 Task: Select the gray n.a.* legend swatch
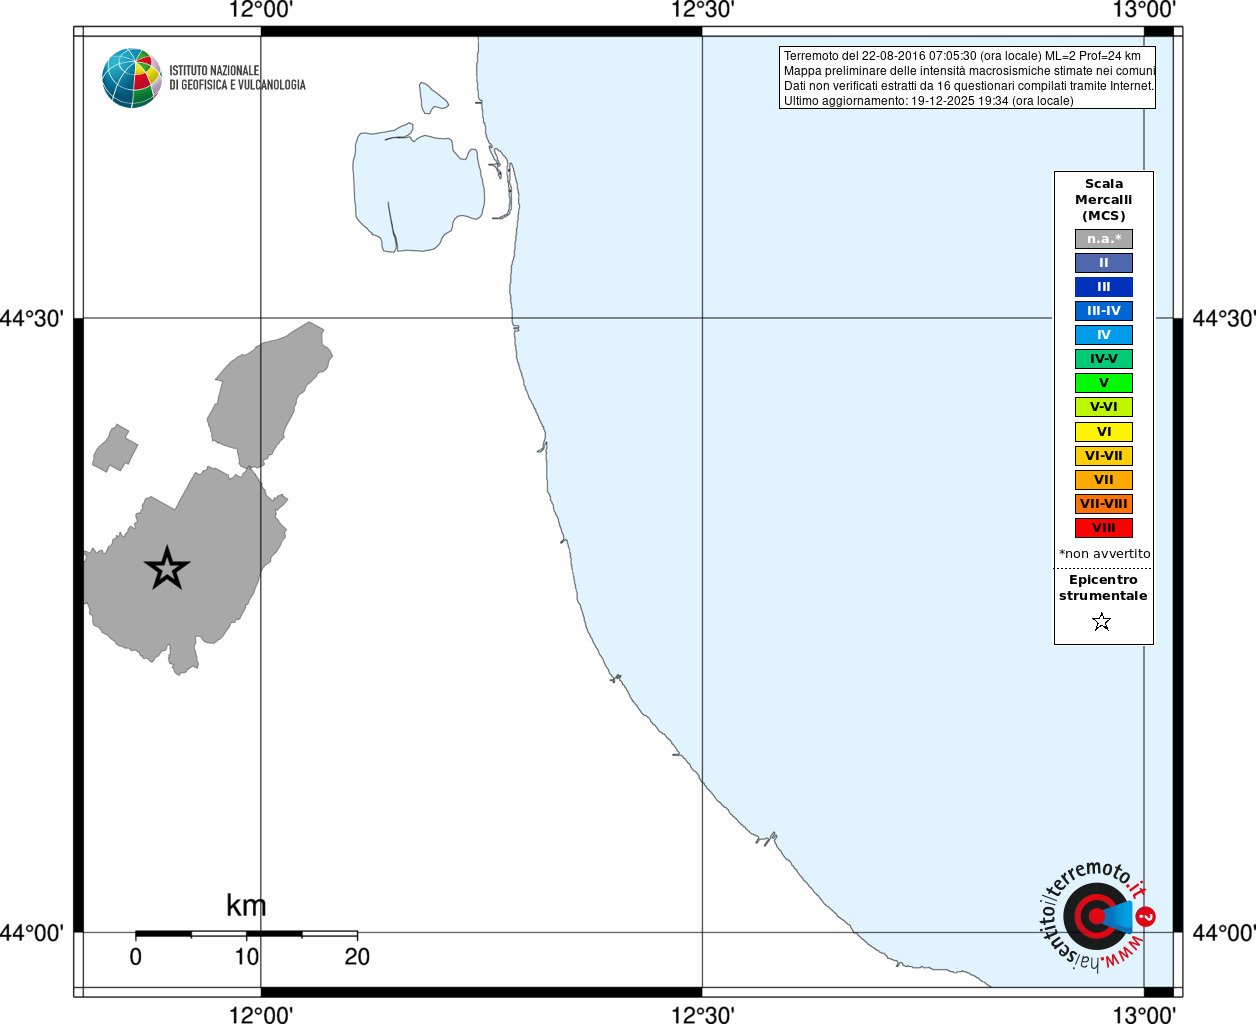[1104, 239]
